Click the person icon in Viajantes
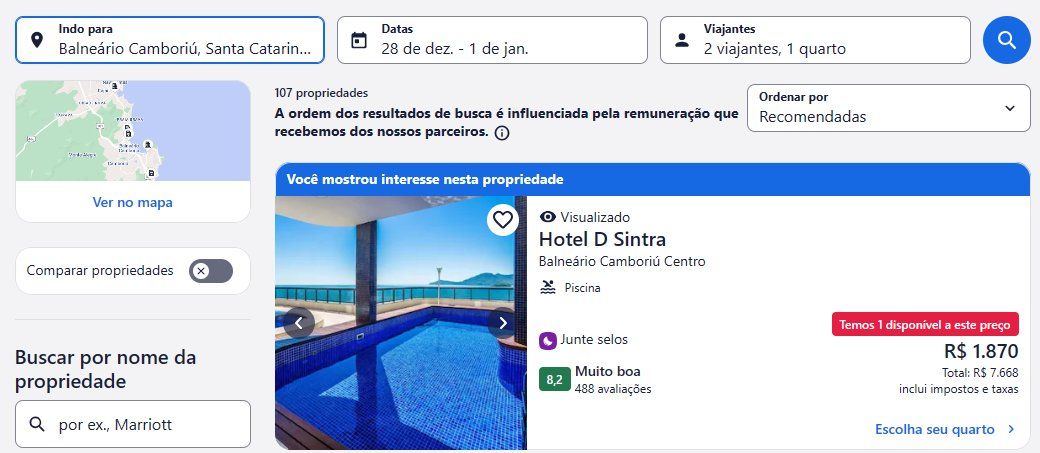This screenshot has width=1040, height=453. click(x=682, y=40)
